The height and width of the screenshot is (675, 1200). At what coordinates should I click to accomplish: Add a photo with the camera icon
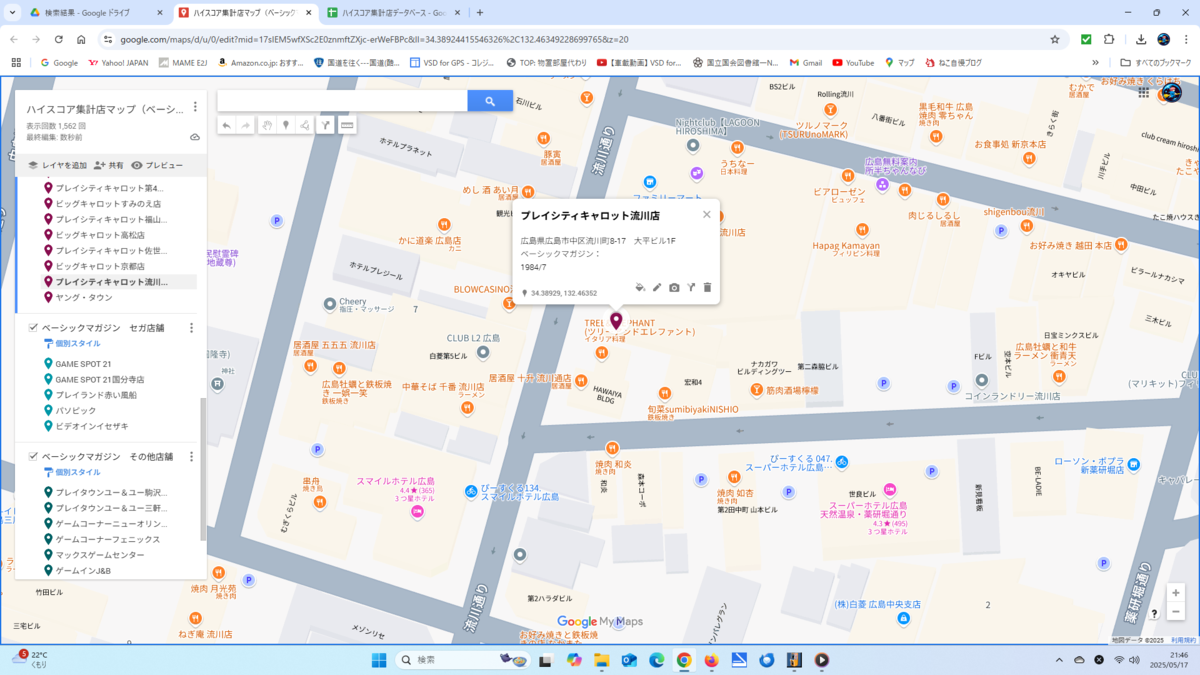(674, 288)
